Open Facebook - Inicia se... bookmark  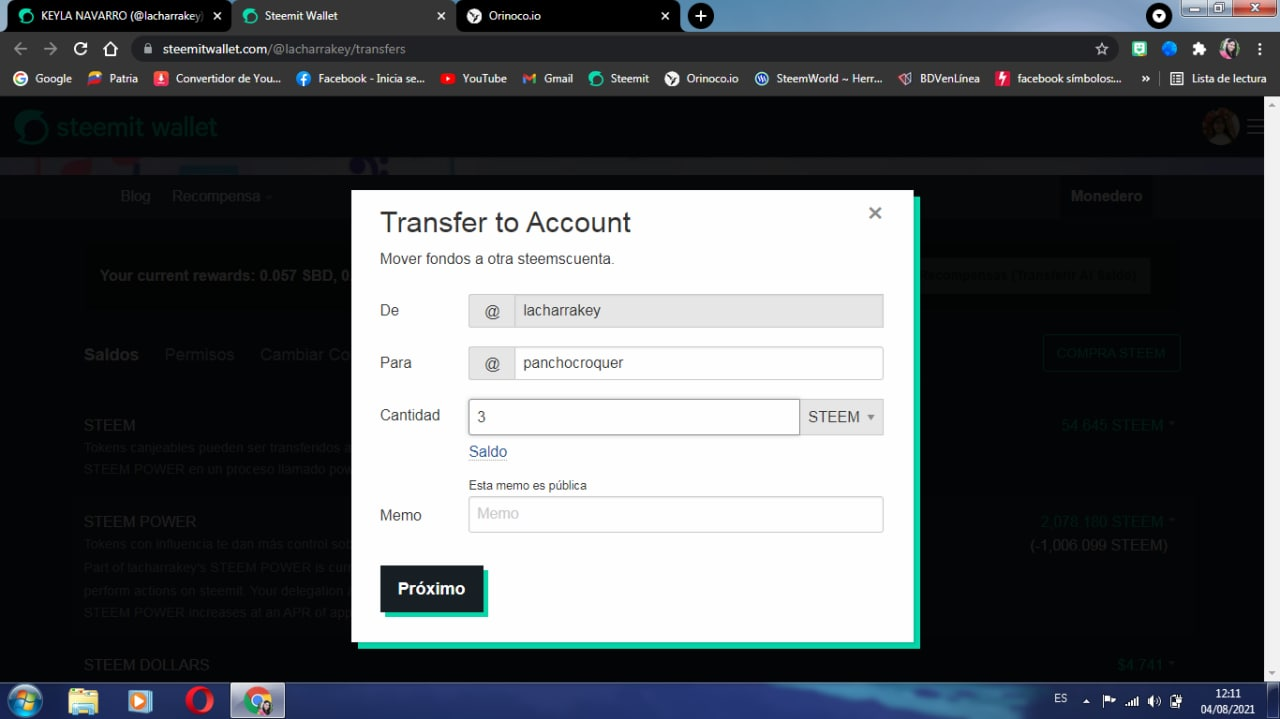[x=361, y=78]
